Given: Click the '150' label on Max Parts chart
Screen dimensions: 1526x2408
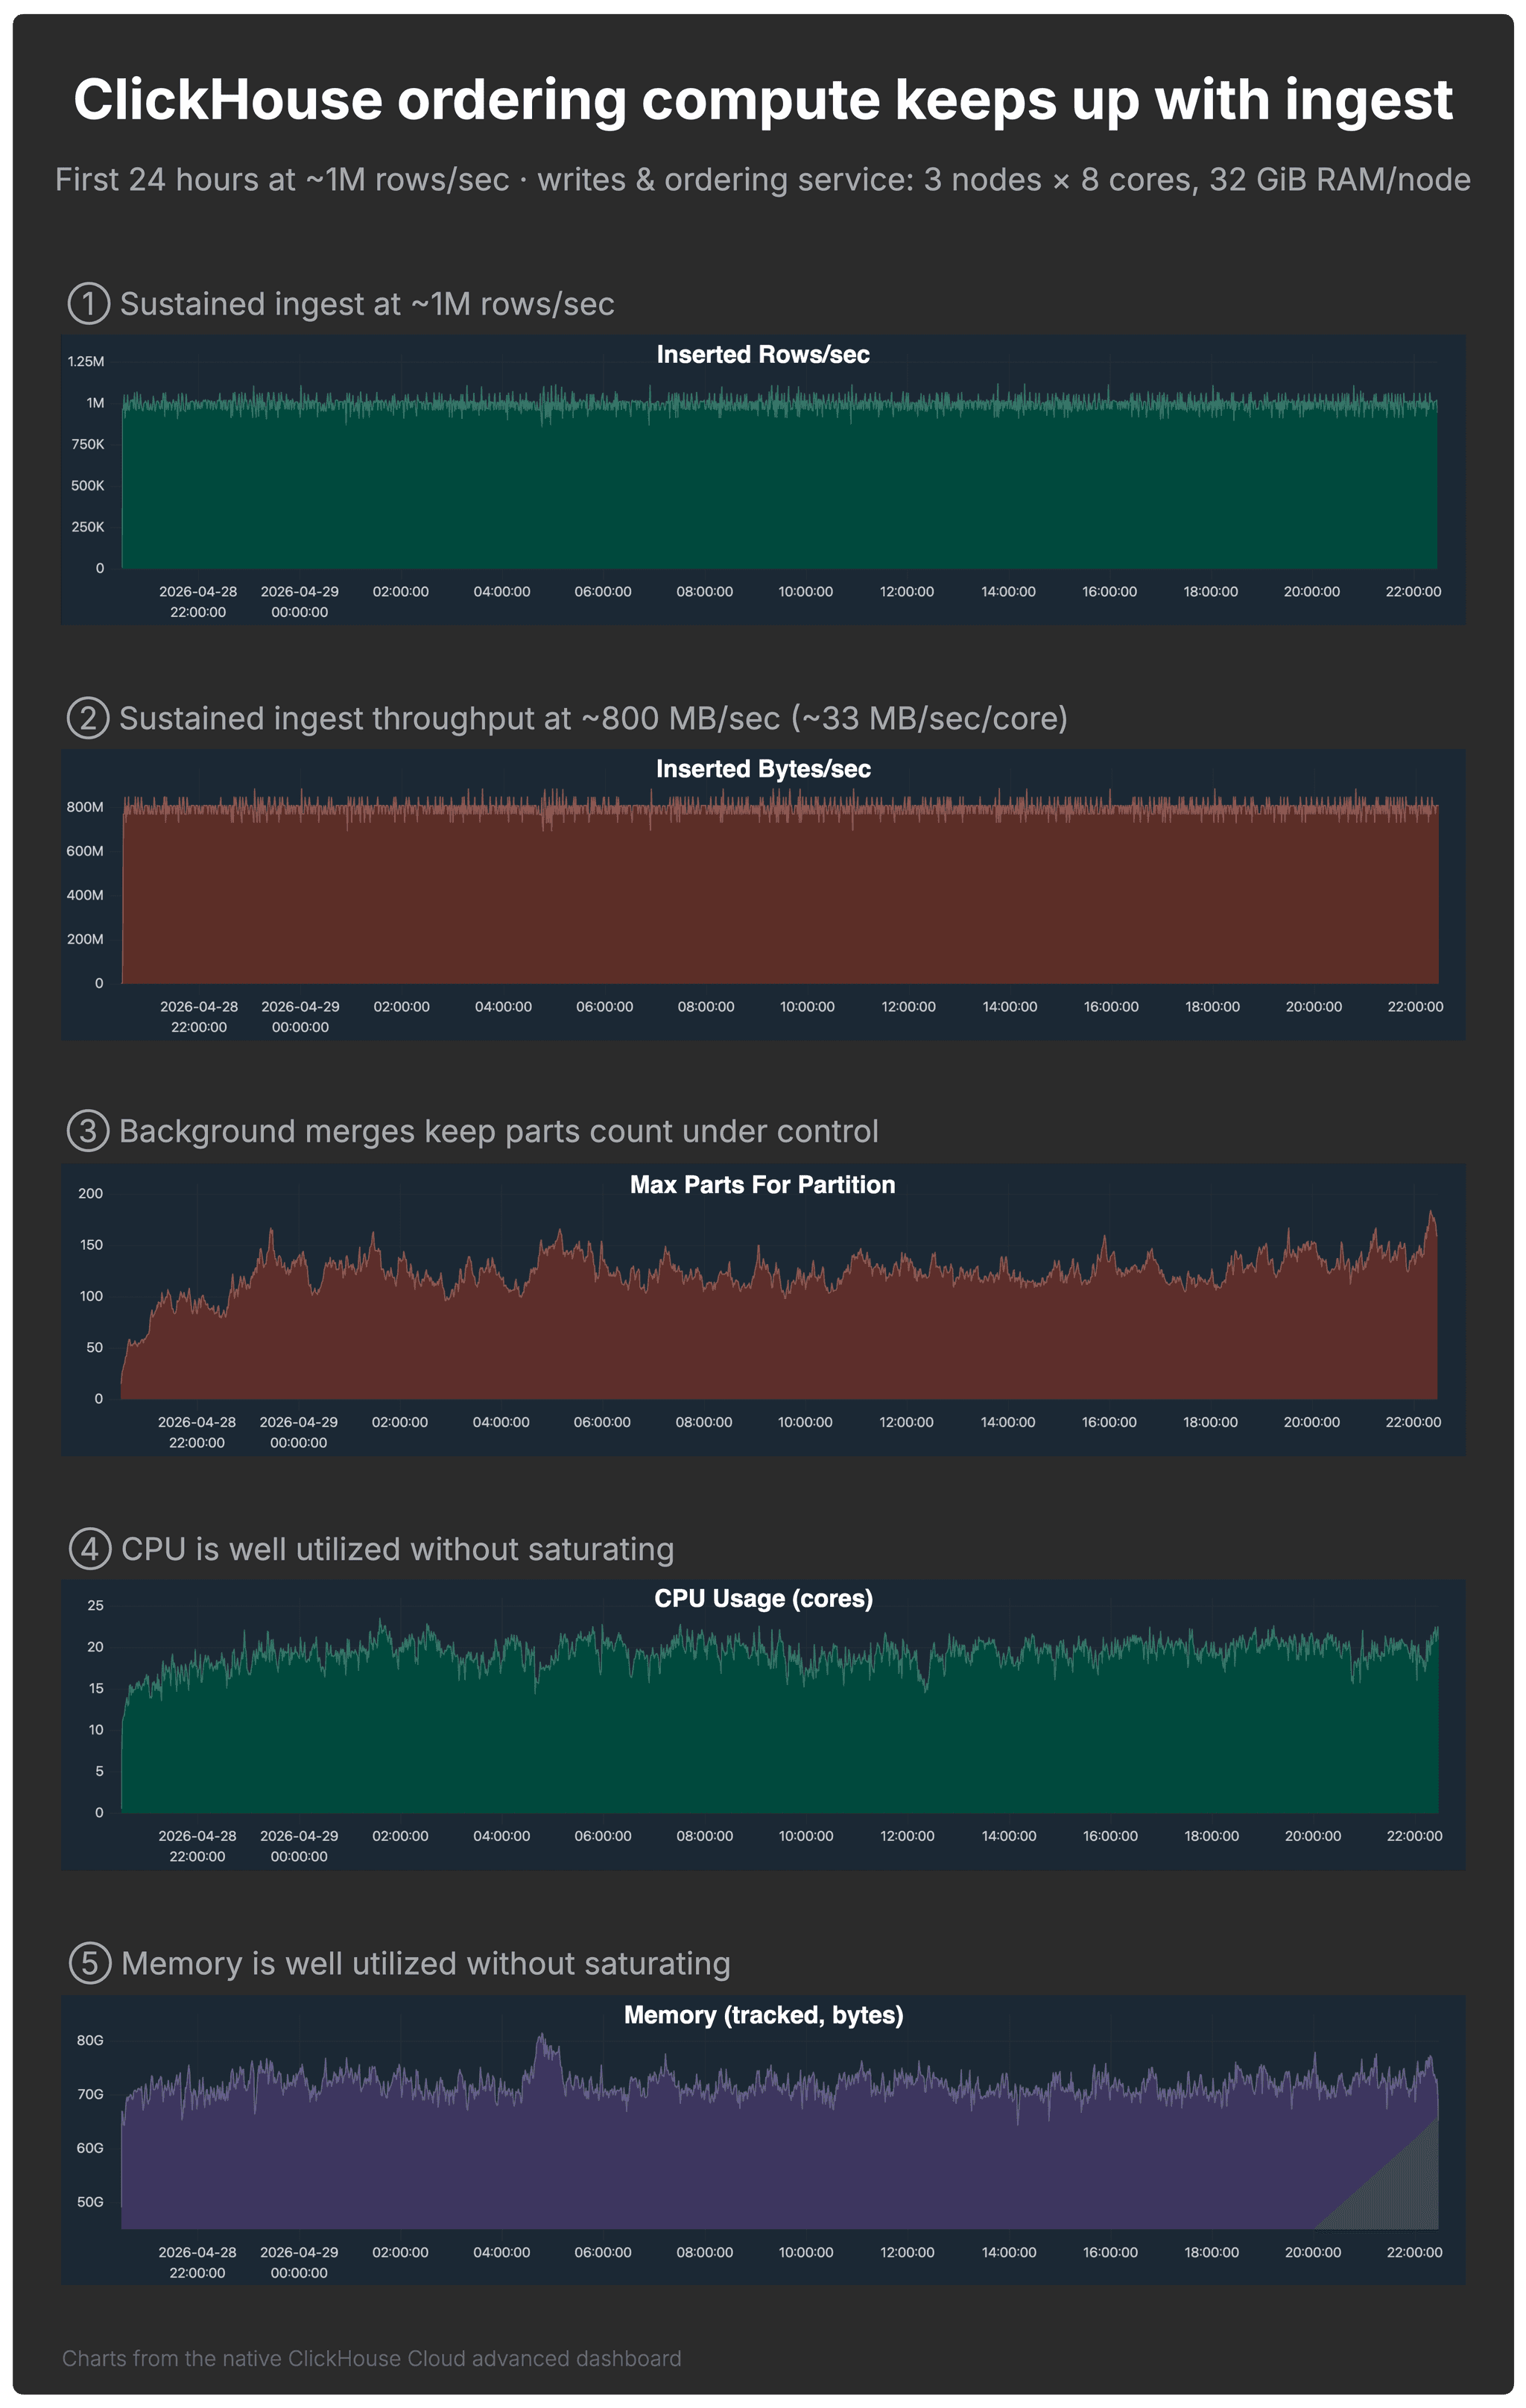Looking at the screenshot, I should point(91,1245).
